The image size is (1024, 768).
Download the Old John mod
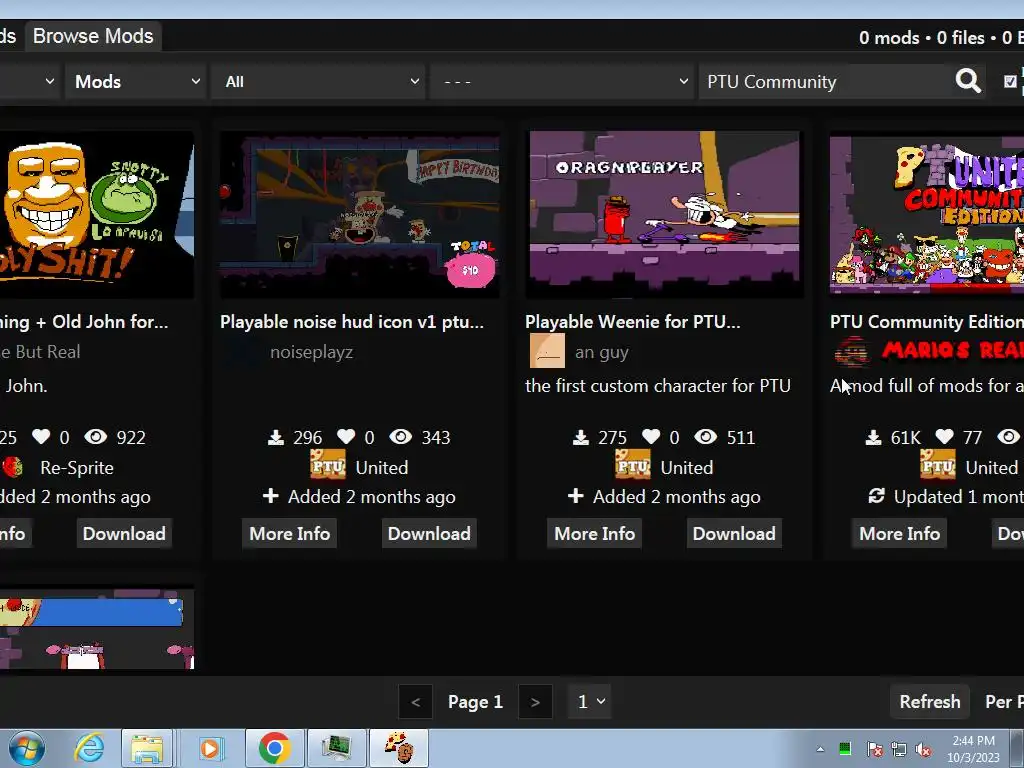pyautogui.click(x=124, y=534)
